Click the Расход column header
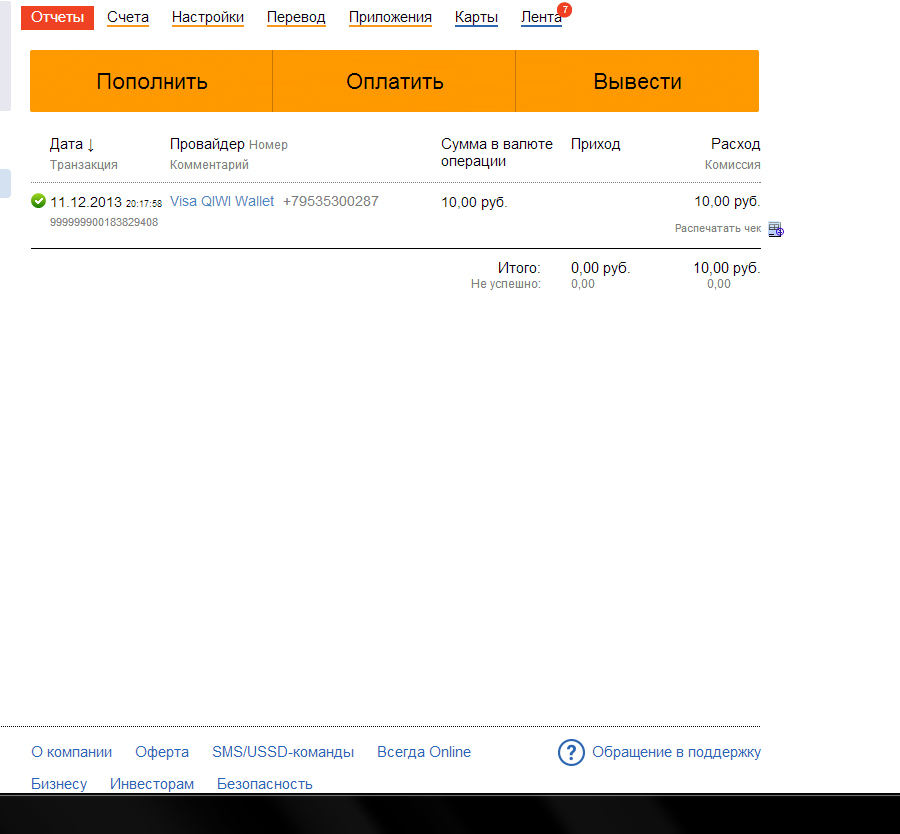The width and height of the screenshot is (900, 834). [735, 144]
